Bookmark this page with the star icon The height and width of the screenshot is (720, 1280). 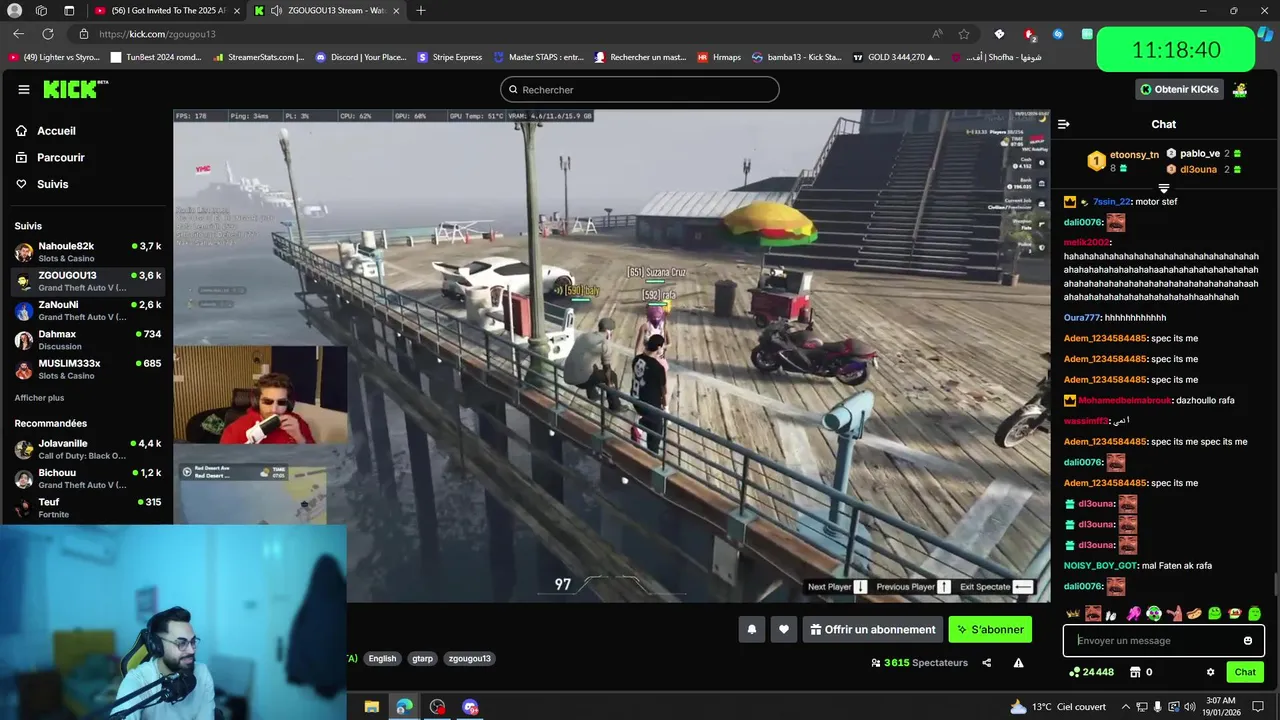[963, 34]
